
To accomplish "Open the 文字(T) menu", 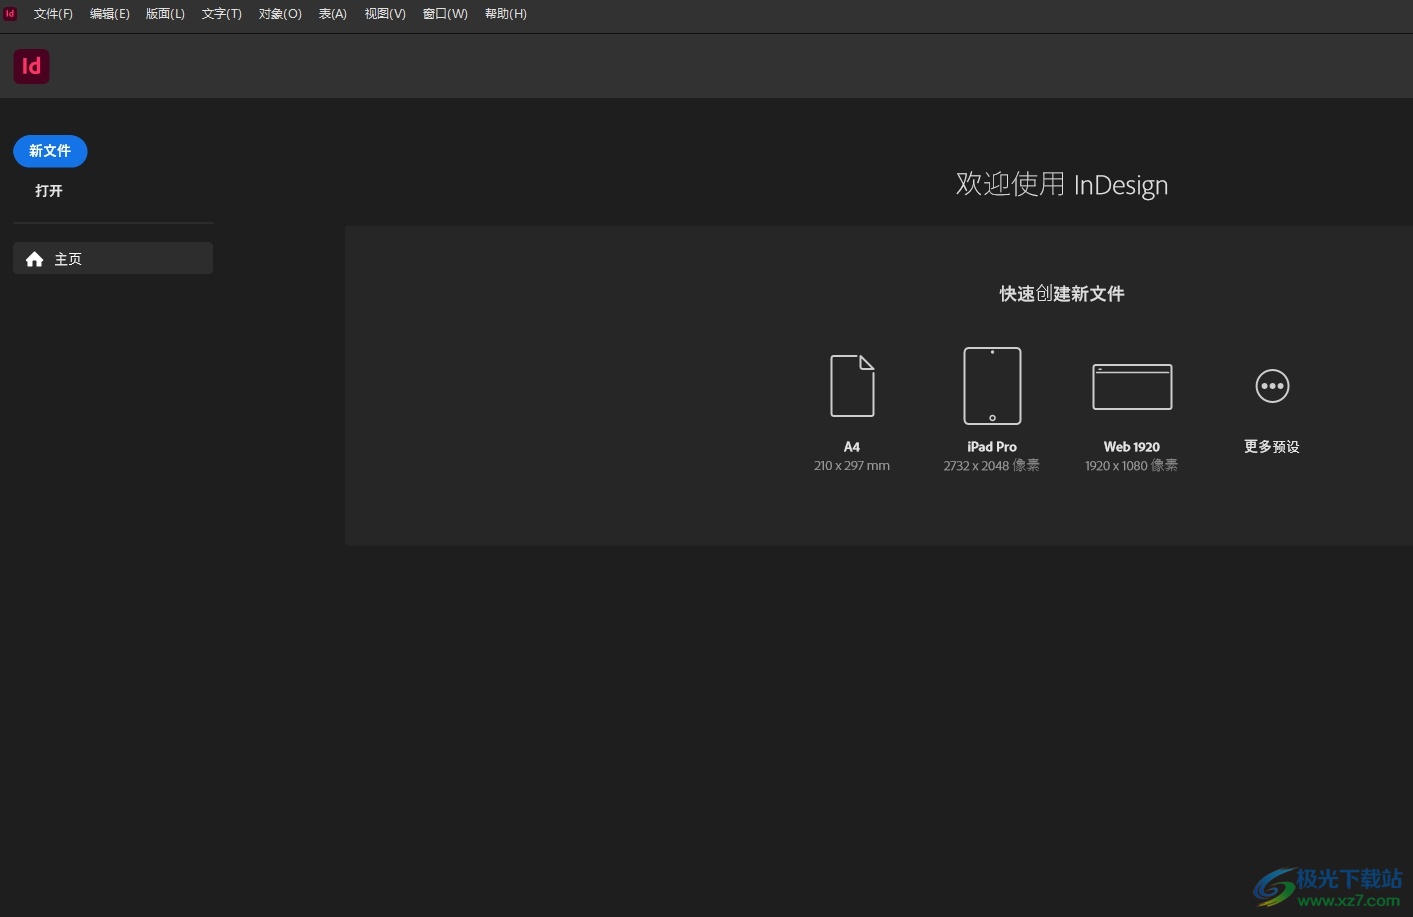I will point(221,14).
